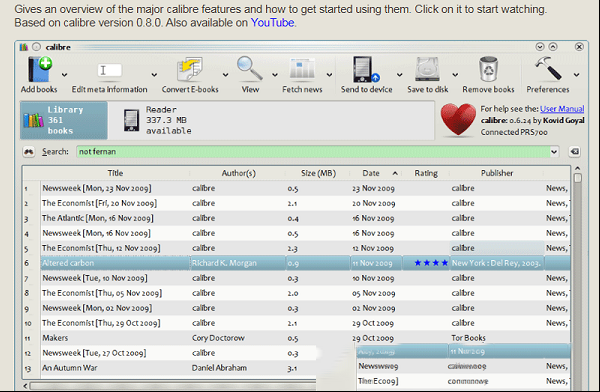Select the Altered carbon row
This screenshot has height=392, width=600.
[305, 263]
